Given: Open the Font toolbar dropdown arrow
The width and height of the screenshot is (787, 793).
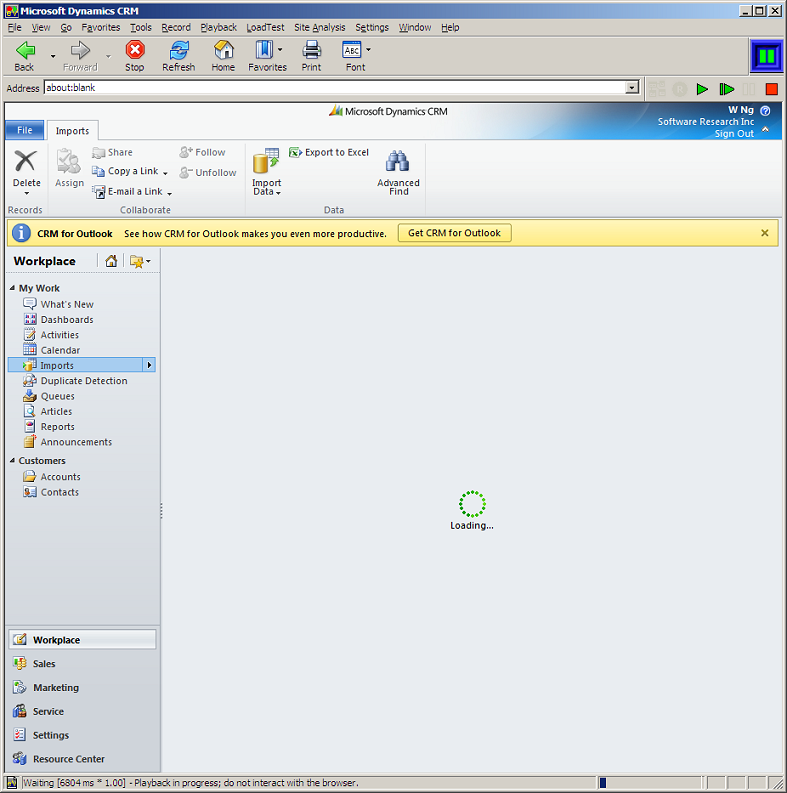Looking at the screenshot, I should tap(368, 50).
